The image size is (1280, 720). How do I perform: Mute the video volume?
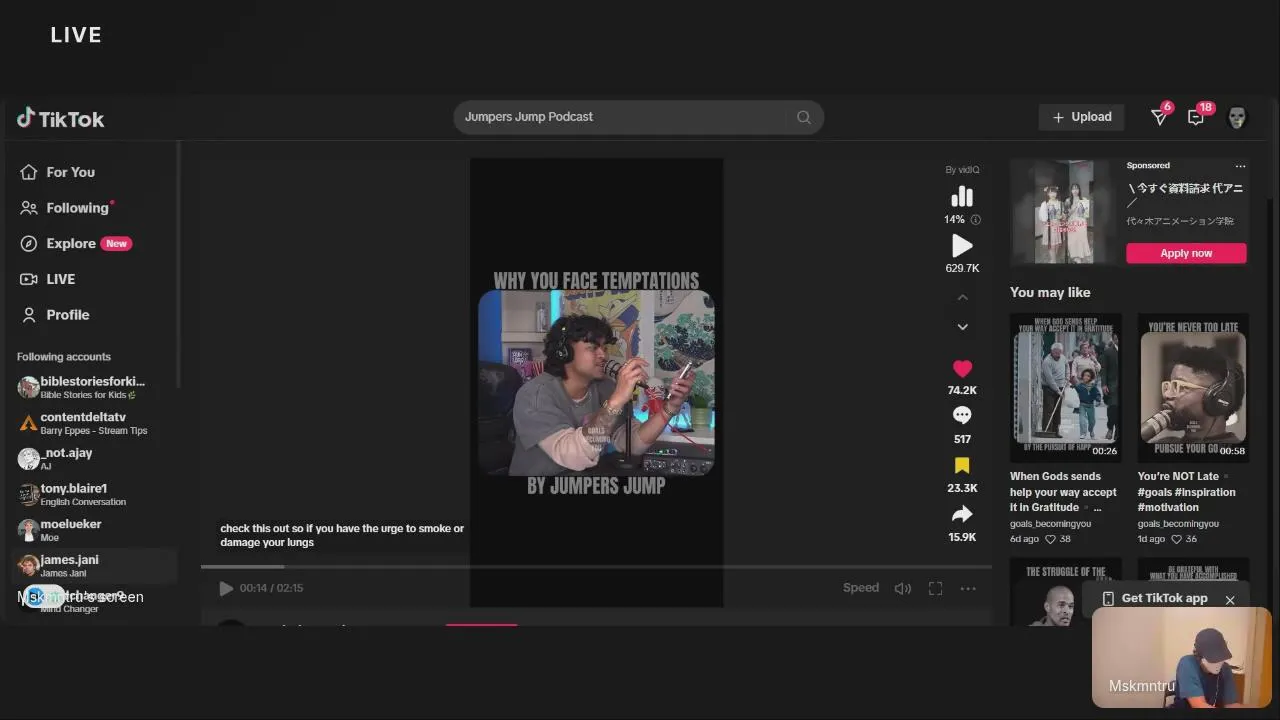coord(903,588)
